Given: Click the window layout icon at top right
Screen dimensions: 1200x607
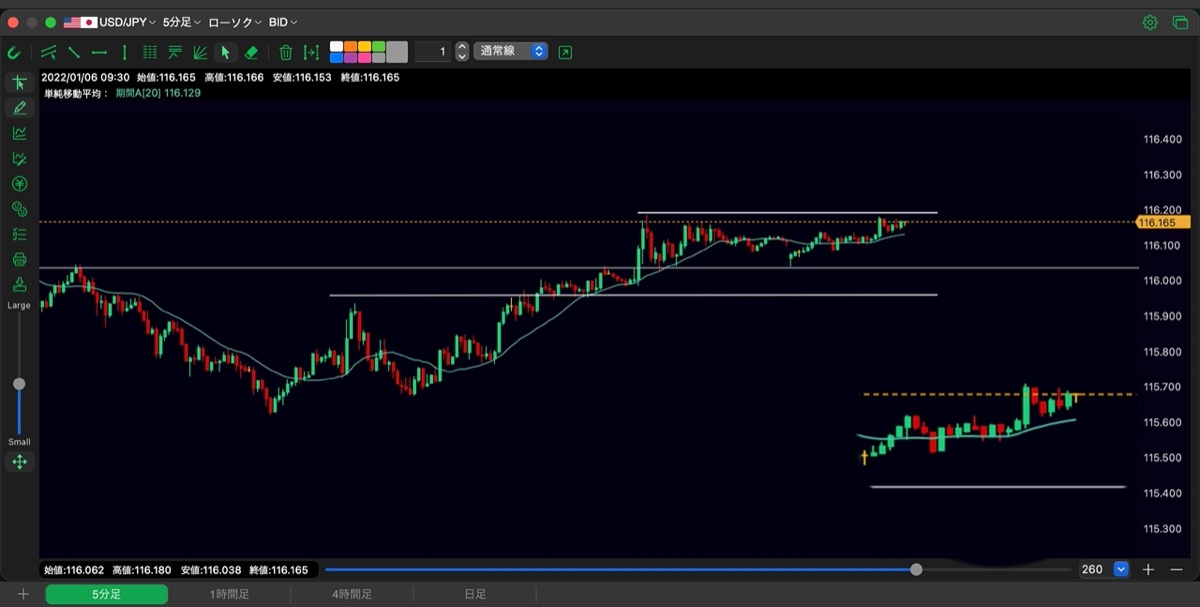Looking at the screenshot, I should tap(1180, 22).
